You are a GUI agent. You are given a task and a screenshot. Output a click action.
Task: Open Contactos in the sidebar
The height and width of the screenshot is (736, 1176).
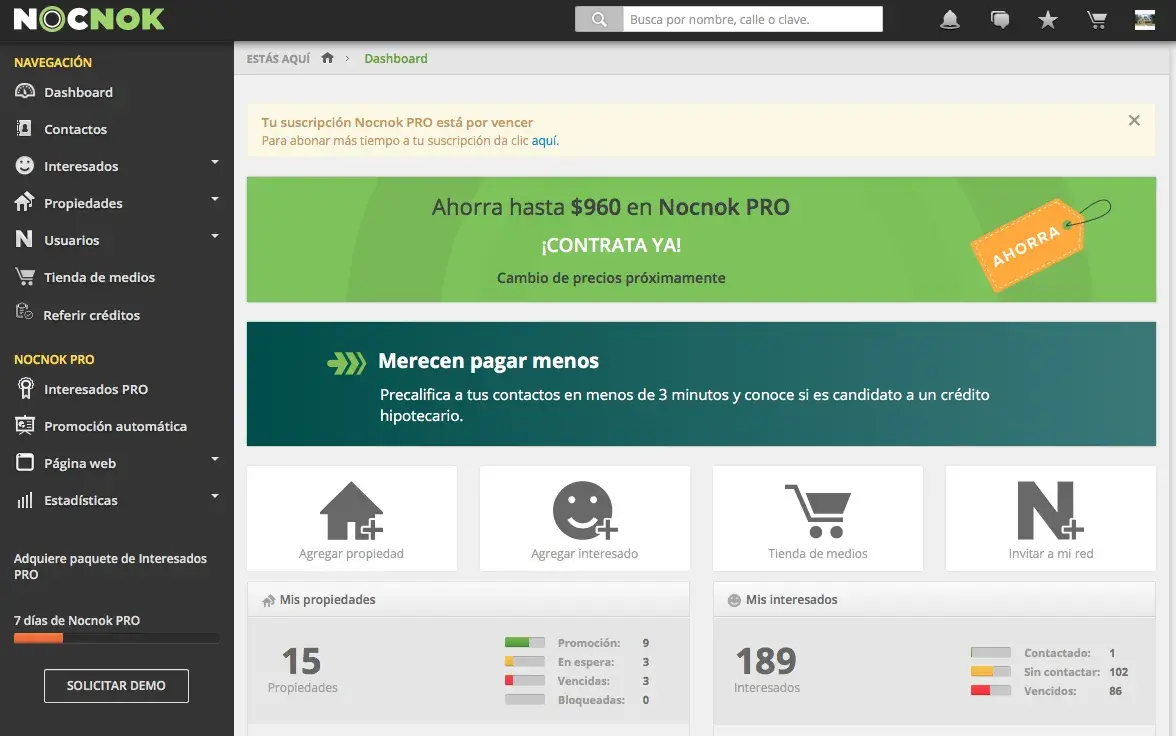click(x=75, y=129)
